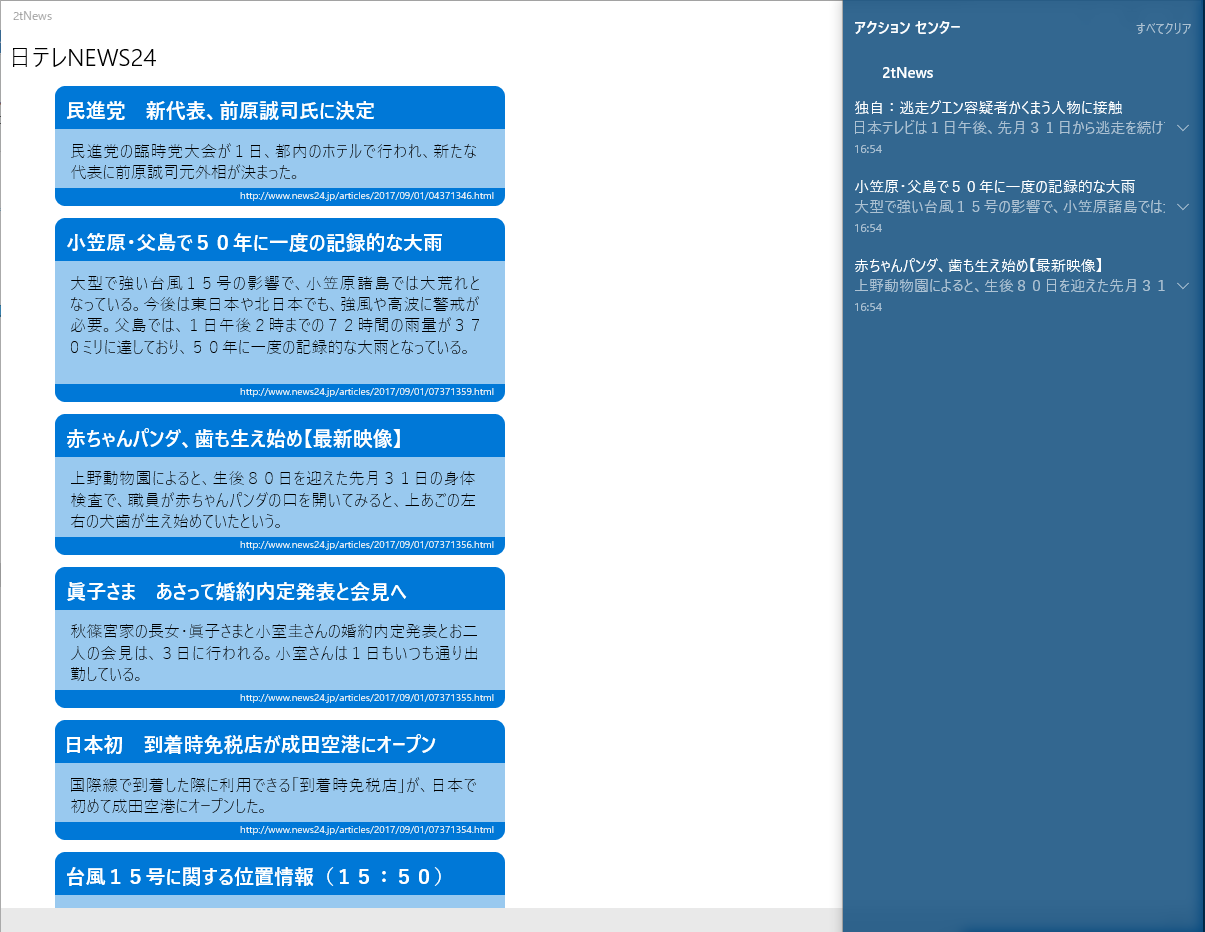The height and width of the screenshot is (932, 1205).
Task: Click the 16:54 timestamp under the 赤ちゃんパンダ notification
Action: pyautogui.click(x=867, y=307)
